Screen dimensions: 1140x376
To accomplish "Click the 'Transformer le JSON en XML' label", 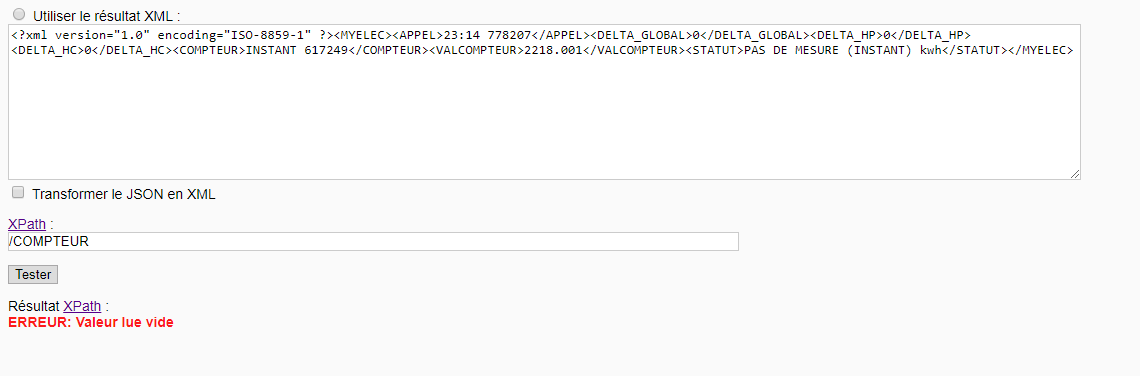I will coord(124,194).
